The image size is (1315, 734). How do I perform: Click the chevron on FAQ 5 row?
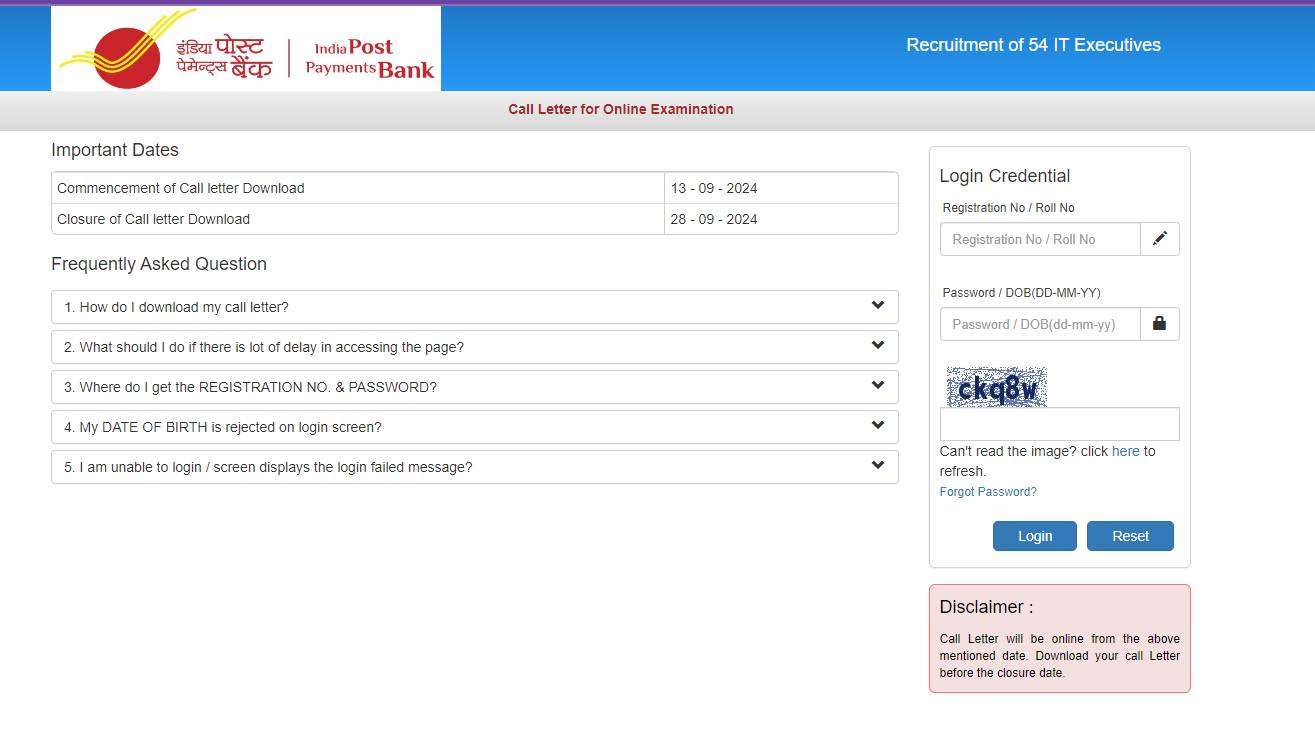[x=878, y=465]
